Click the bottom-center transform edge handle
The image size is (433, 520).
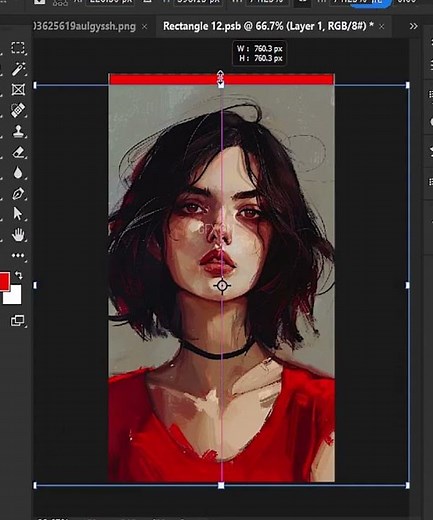[x=221, y=485]
